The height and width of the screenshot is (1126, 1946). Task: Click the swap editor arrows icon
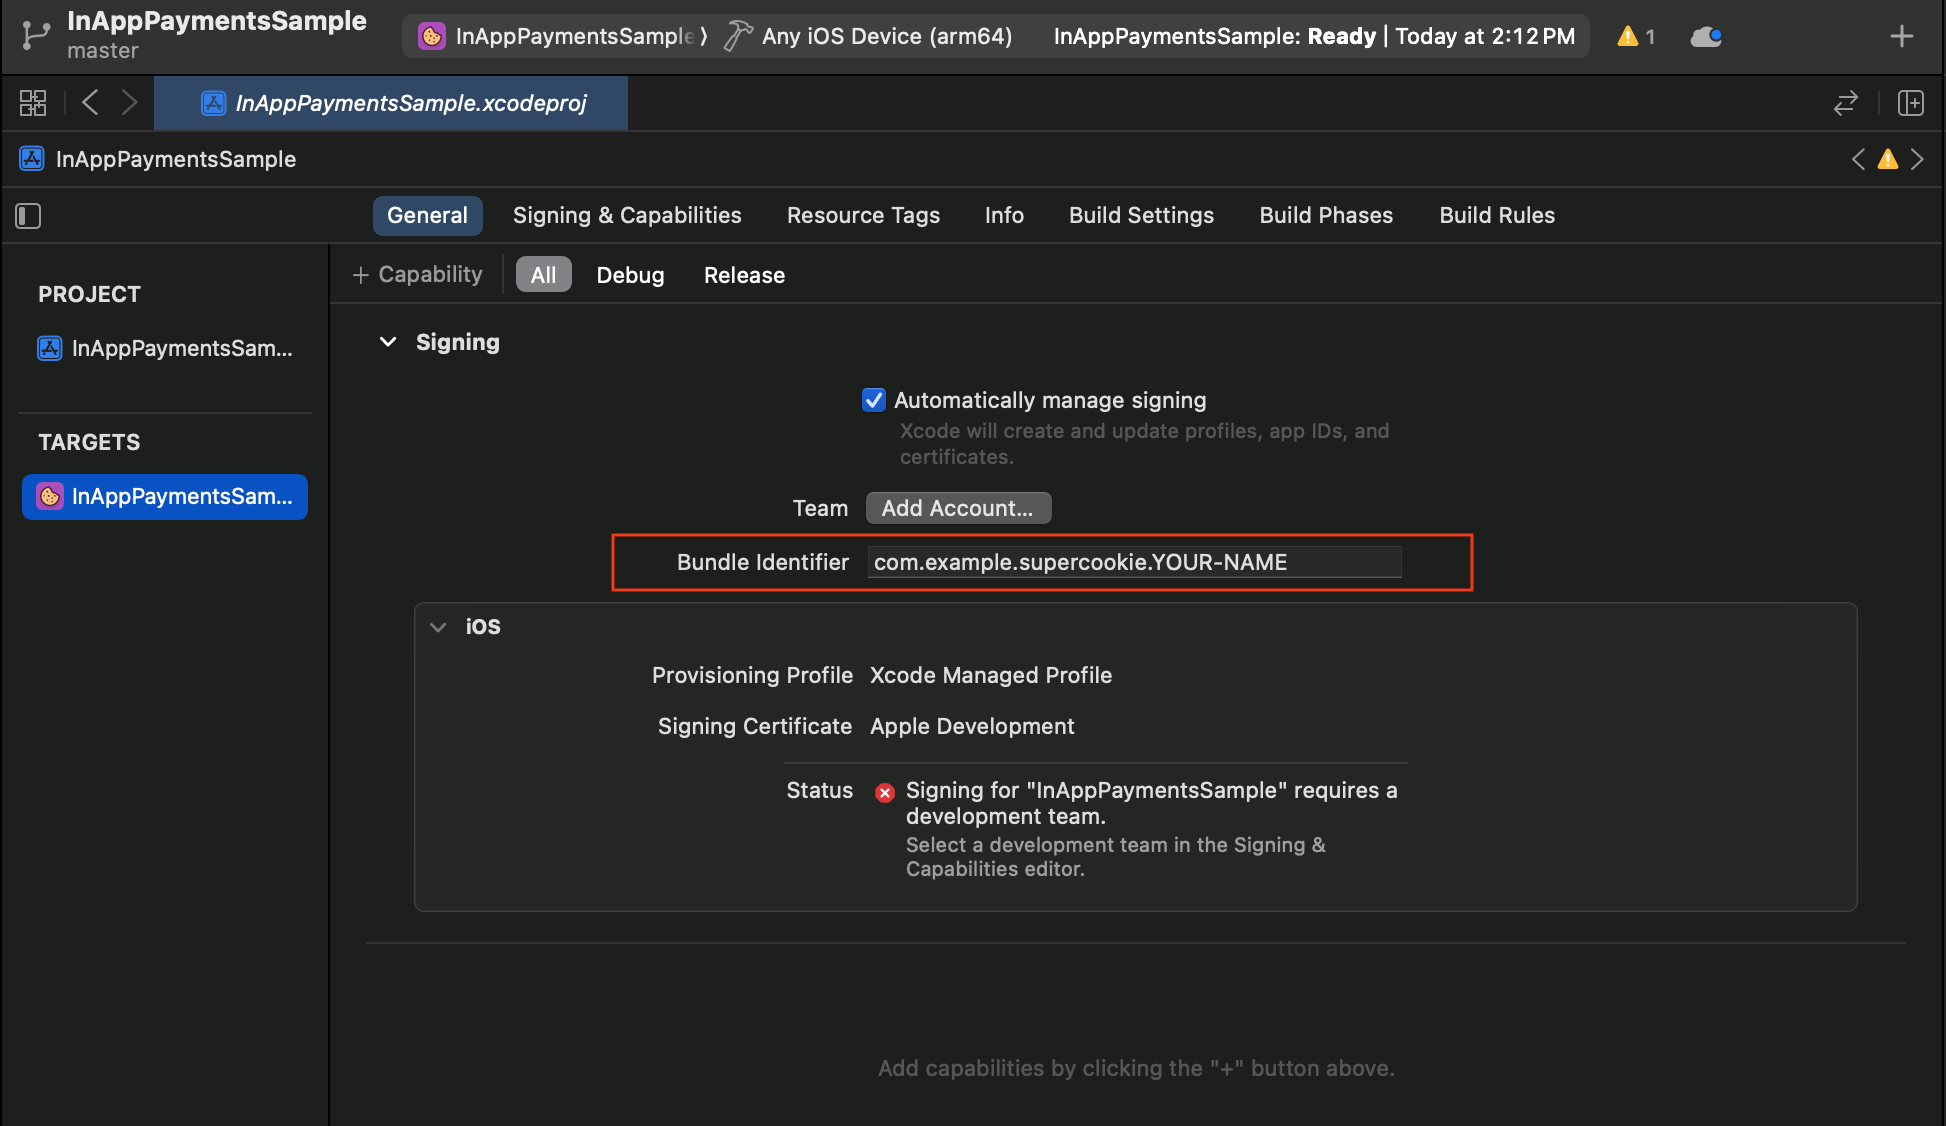[1846, 103]
